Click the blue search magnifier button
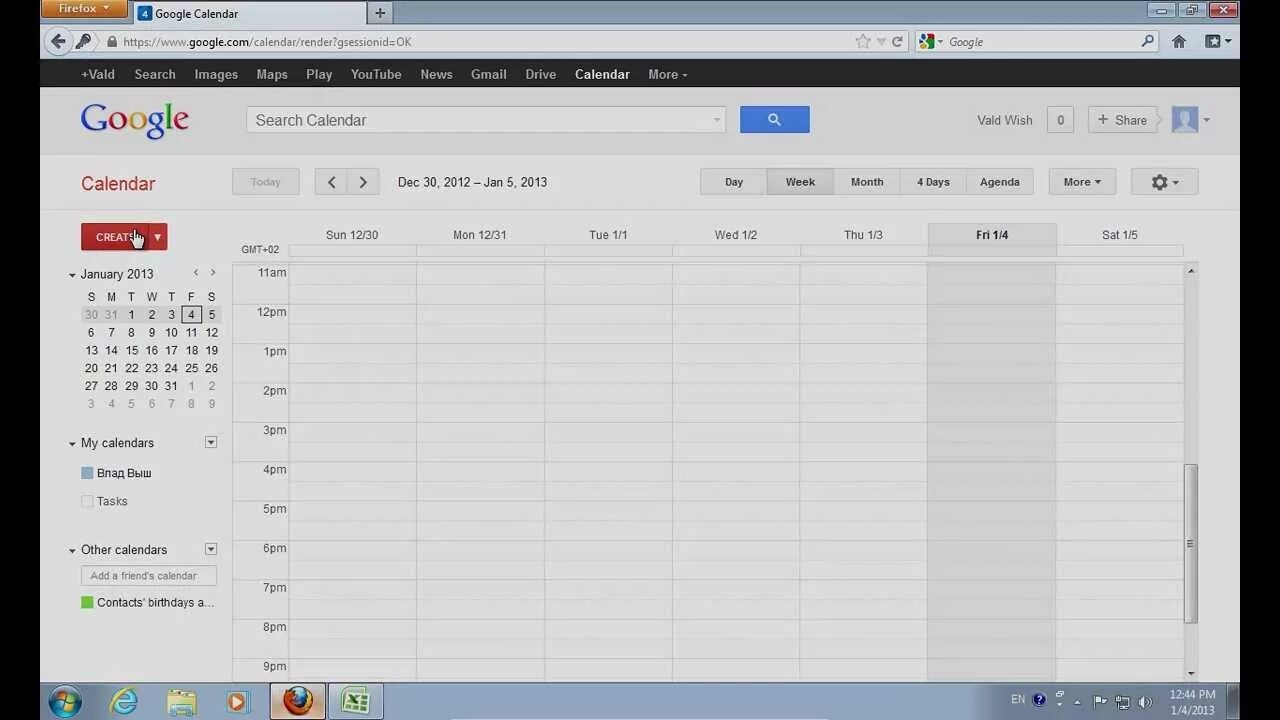 click(x=774, y=120)
